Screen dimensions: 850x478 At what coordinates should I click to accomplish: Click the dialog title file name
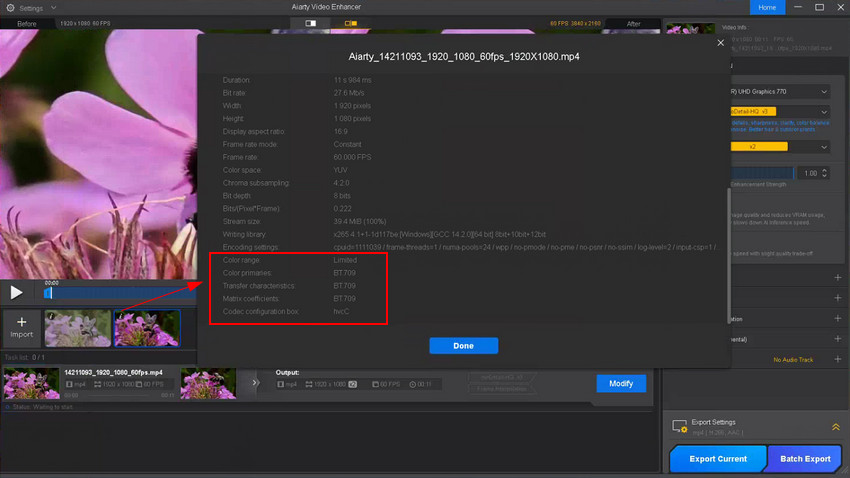(x=463, y=56)
